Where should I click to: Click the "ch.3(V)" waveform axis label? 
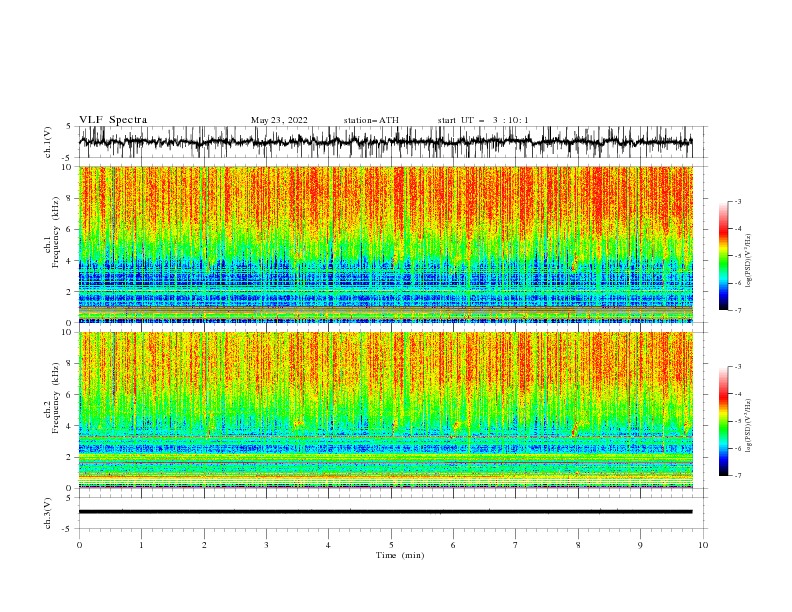tap(48, 513)
